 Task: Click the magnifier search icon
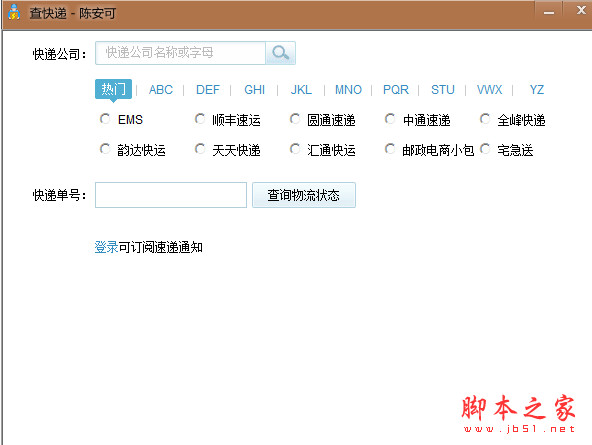tap(281, 53)
